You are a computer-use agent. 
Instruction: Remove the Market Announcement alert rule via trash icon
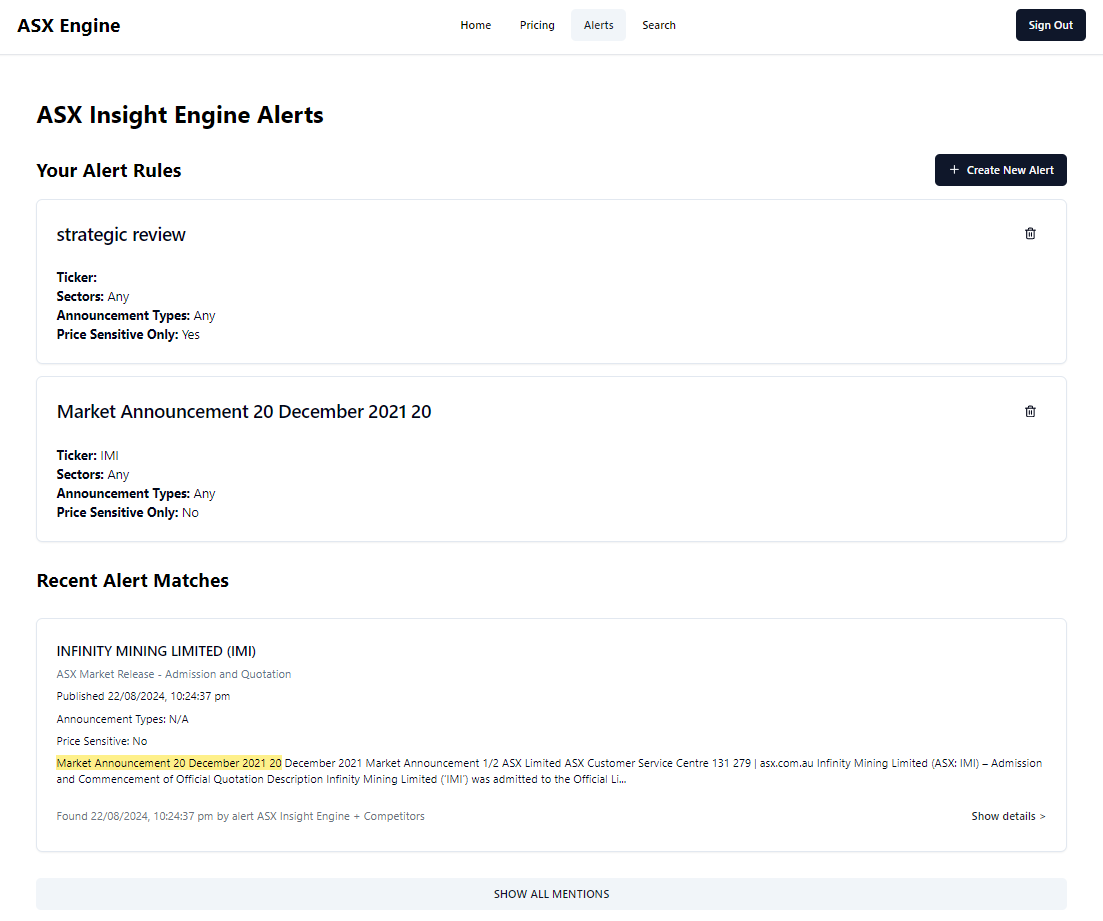(1030, 411)
